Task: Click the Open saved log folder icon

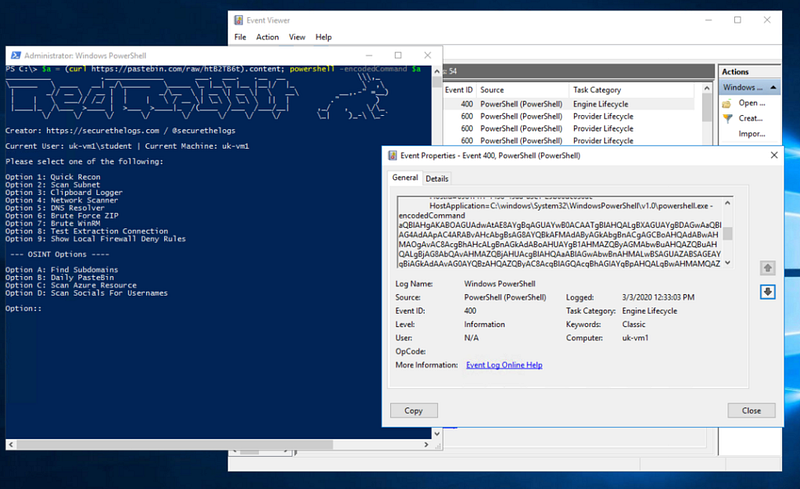Action: click(727, 104)
